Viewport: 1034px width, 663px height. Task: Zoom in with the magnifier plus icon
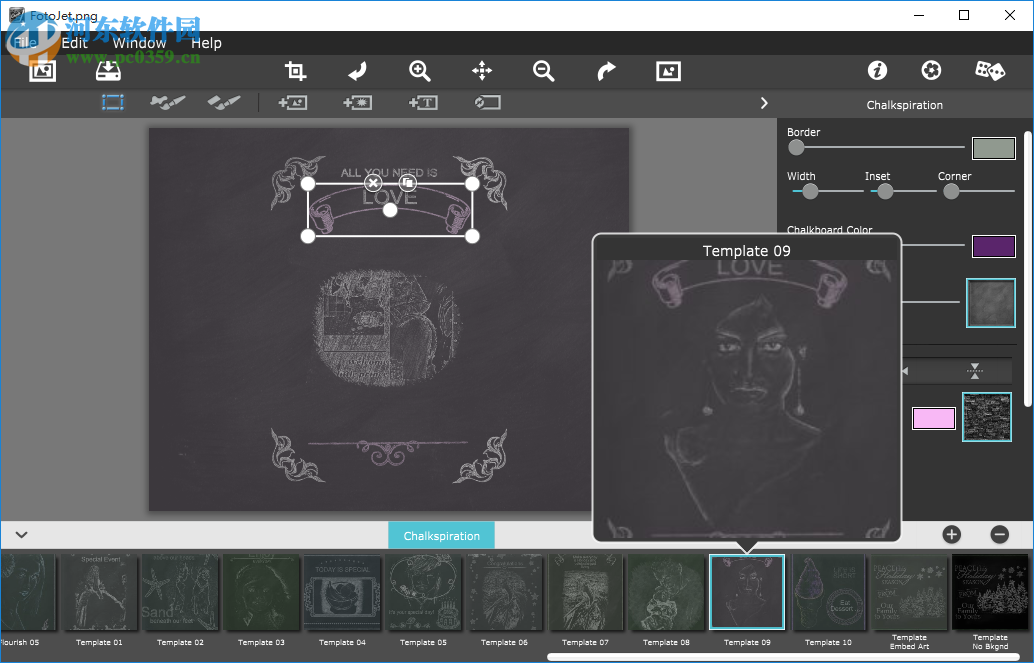420,71
